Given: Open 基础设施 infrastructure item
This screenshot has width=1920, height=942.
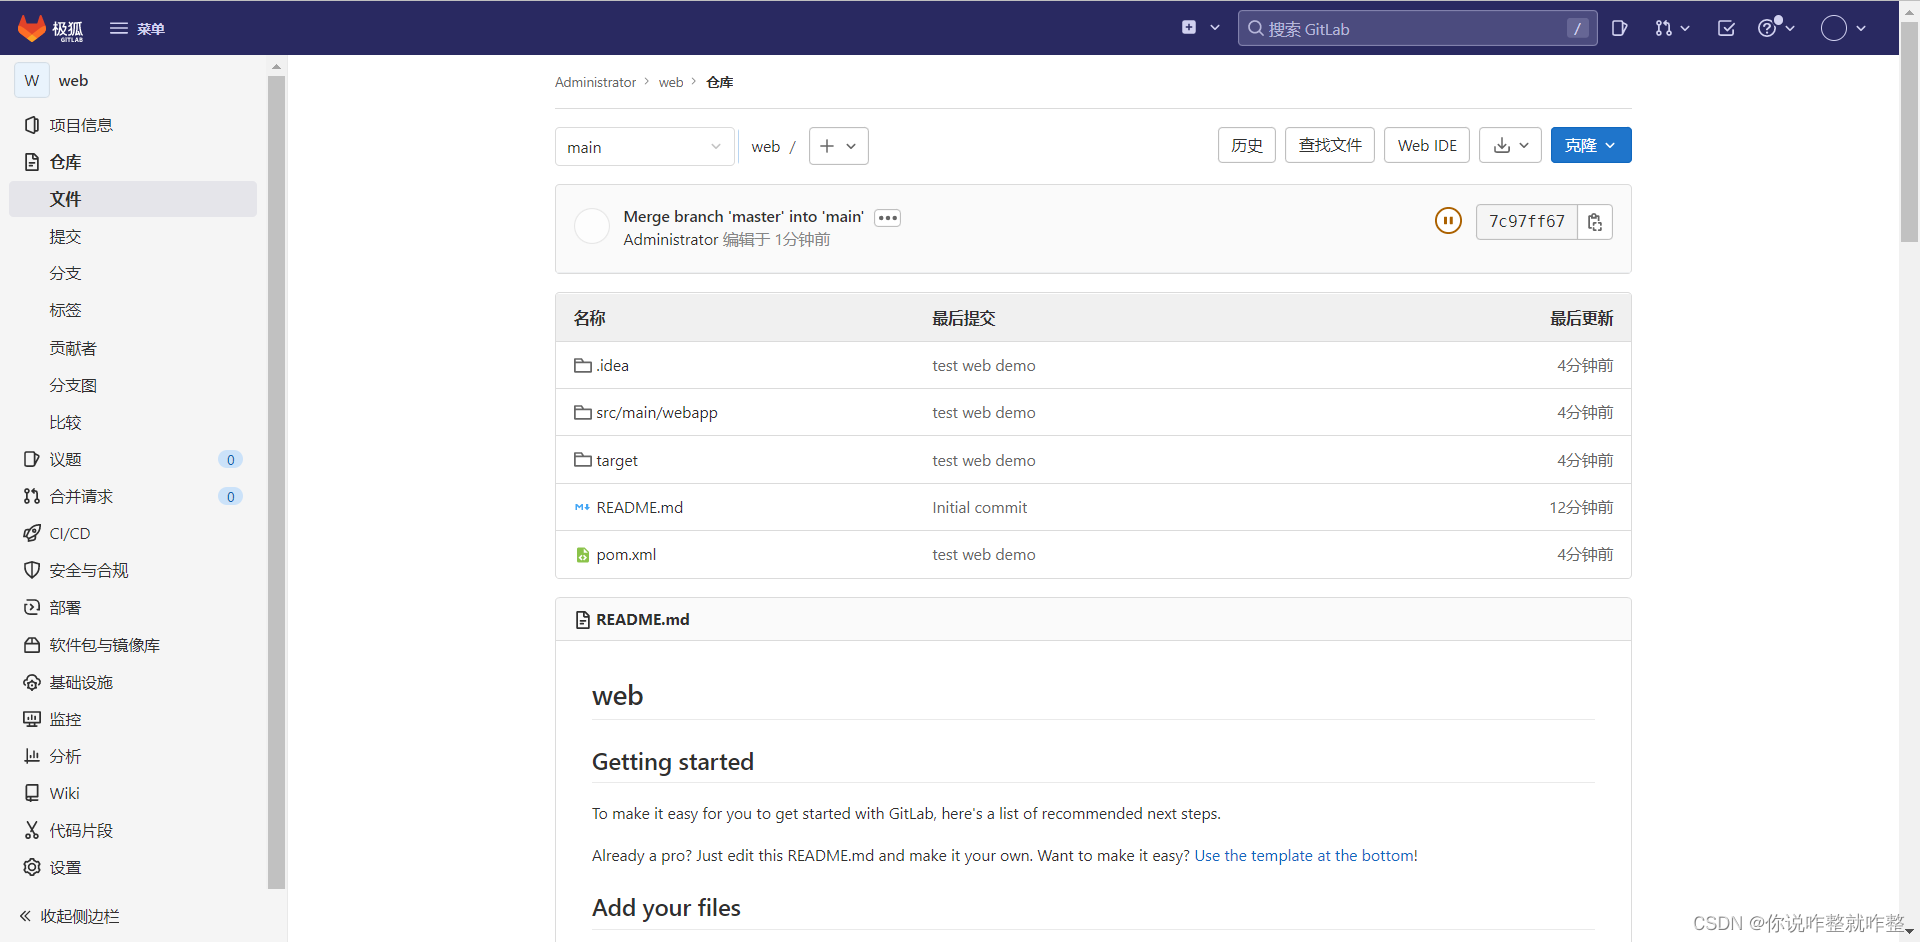Looking at the screenshot, I should pos(132,682).
